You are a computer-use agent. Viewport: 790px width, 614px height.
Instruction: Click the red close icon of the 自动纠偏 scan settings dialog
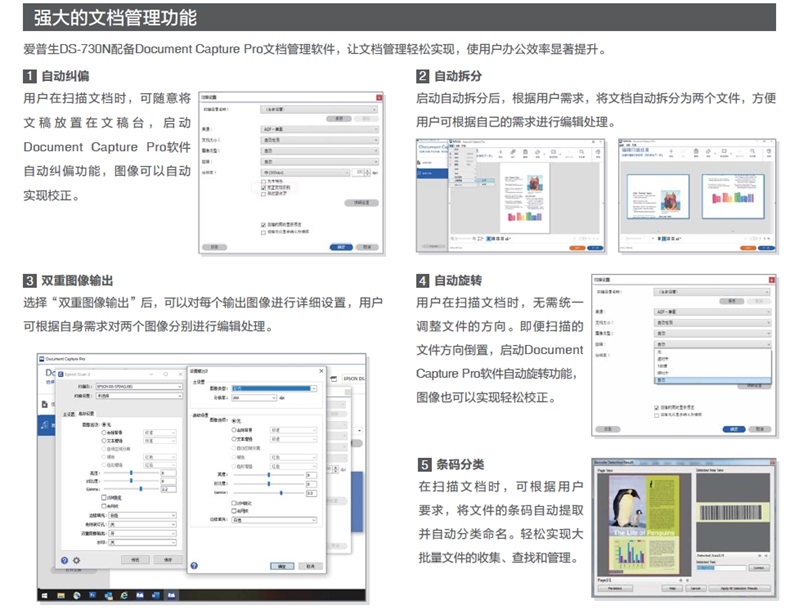coord(379,97)
